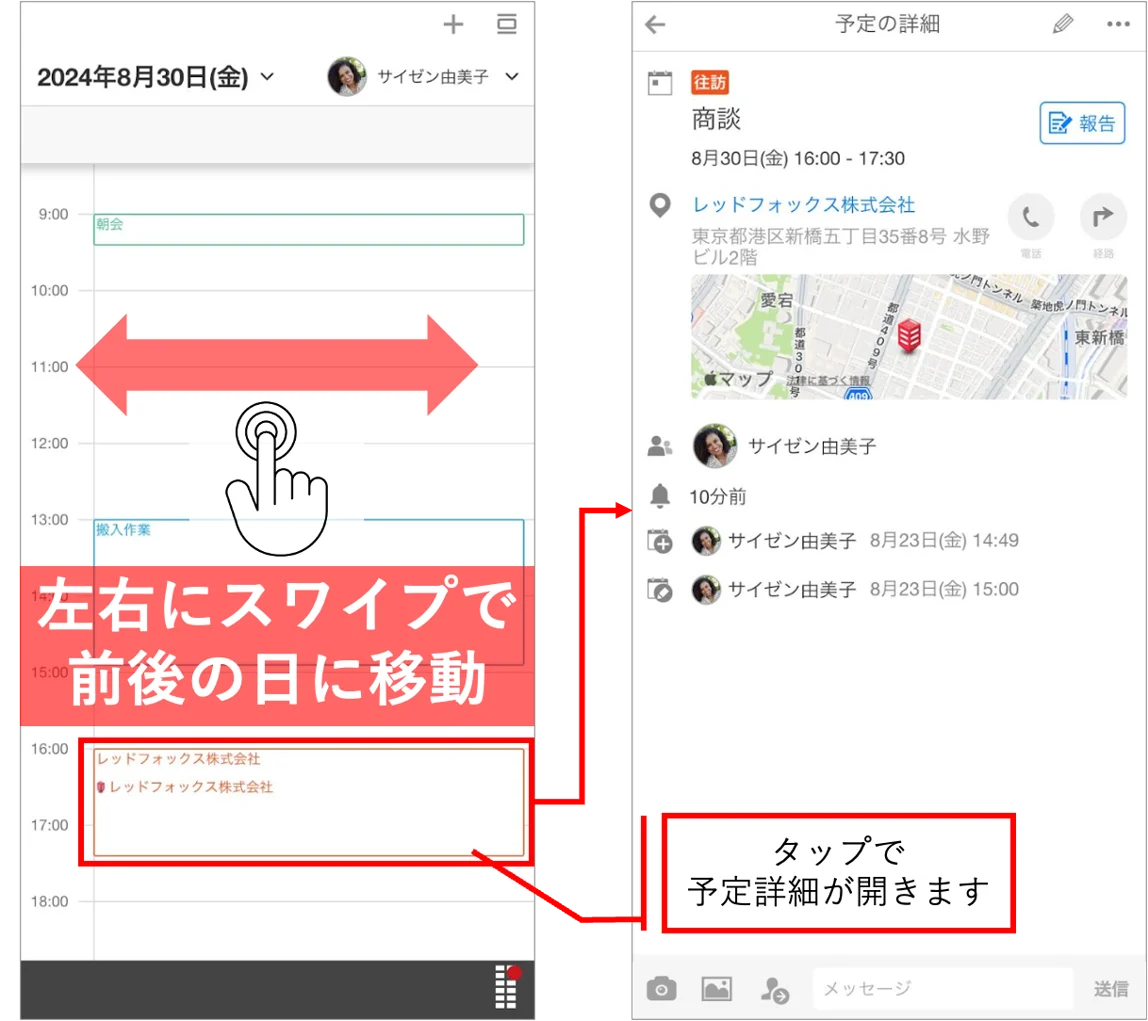Switch calendar view with the layout icon
The height and width of the screenshot is (1021, 1148).
click(507, 24)
